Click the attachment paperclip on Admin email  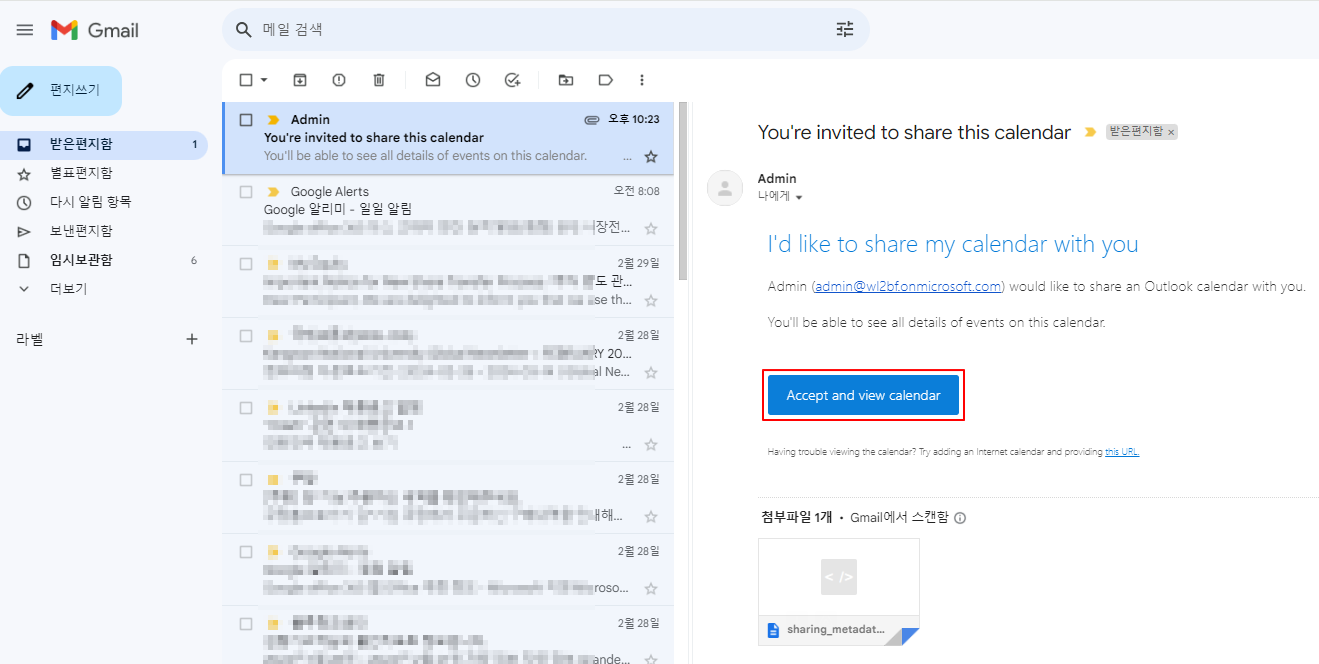click(x=592, y=120)
